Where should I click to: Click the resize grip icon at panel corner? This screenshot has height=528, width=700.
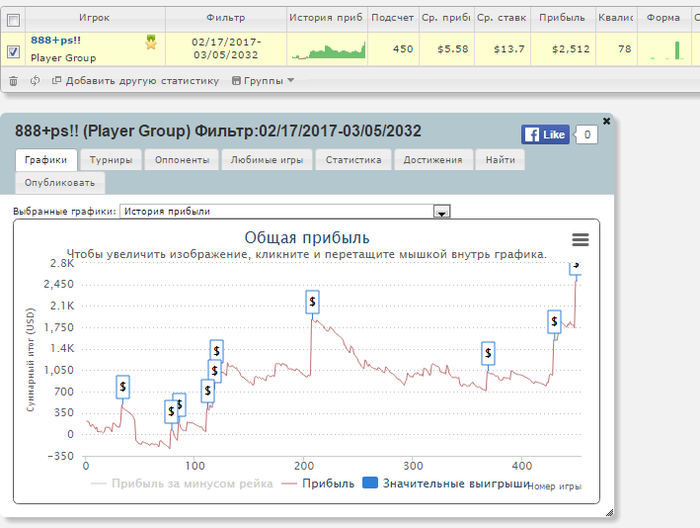click(609, 512)
